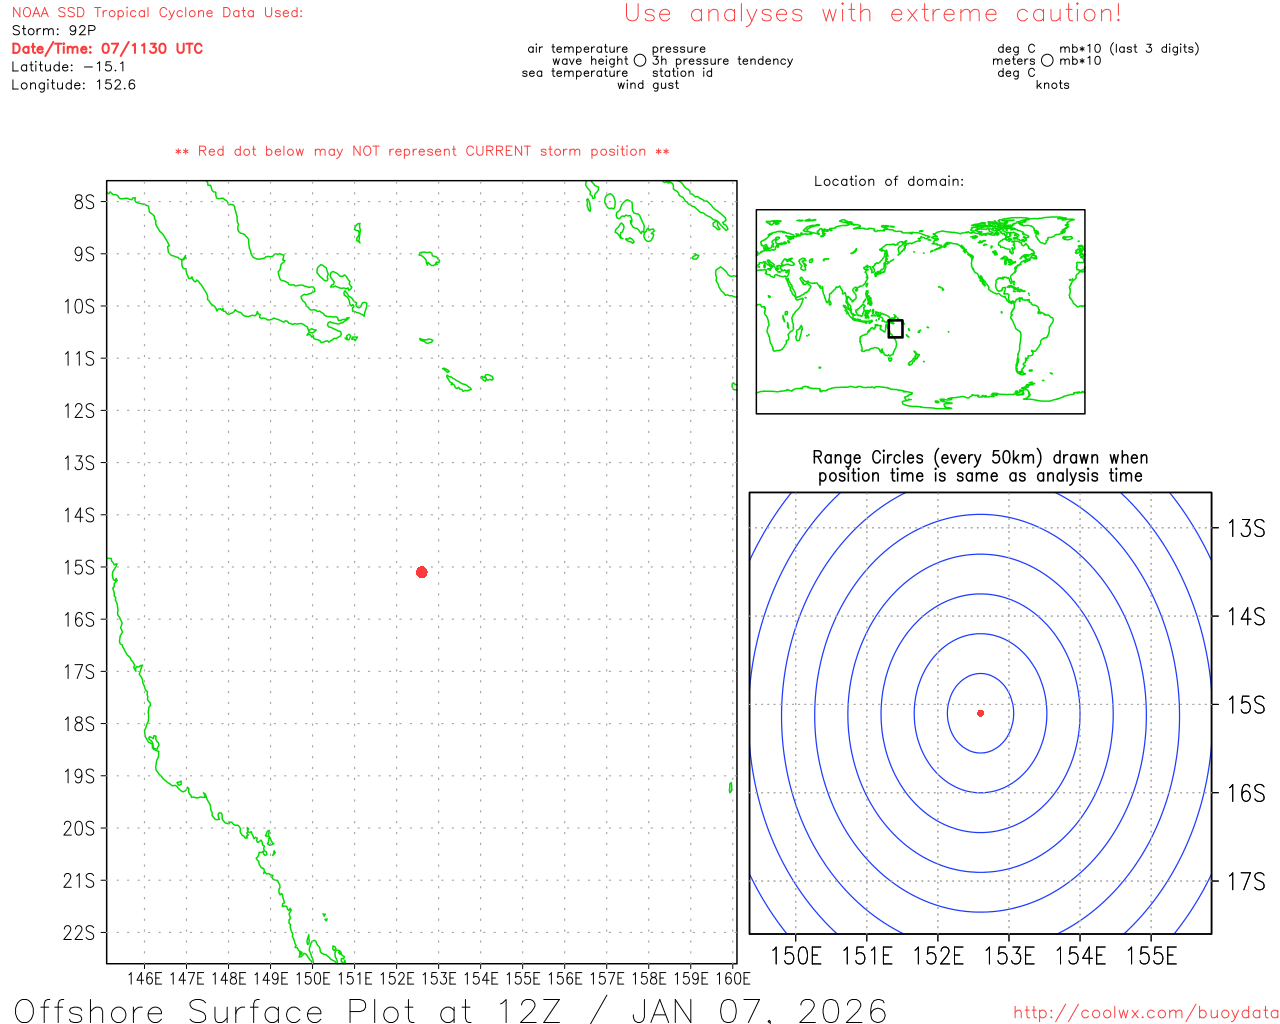Click the '17S' label on range circles plot
Screen dimensions: 1280x1024
pos(1247,882)
